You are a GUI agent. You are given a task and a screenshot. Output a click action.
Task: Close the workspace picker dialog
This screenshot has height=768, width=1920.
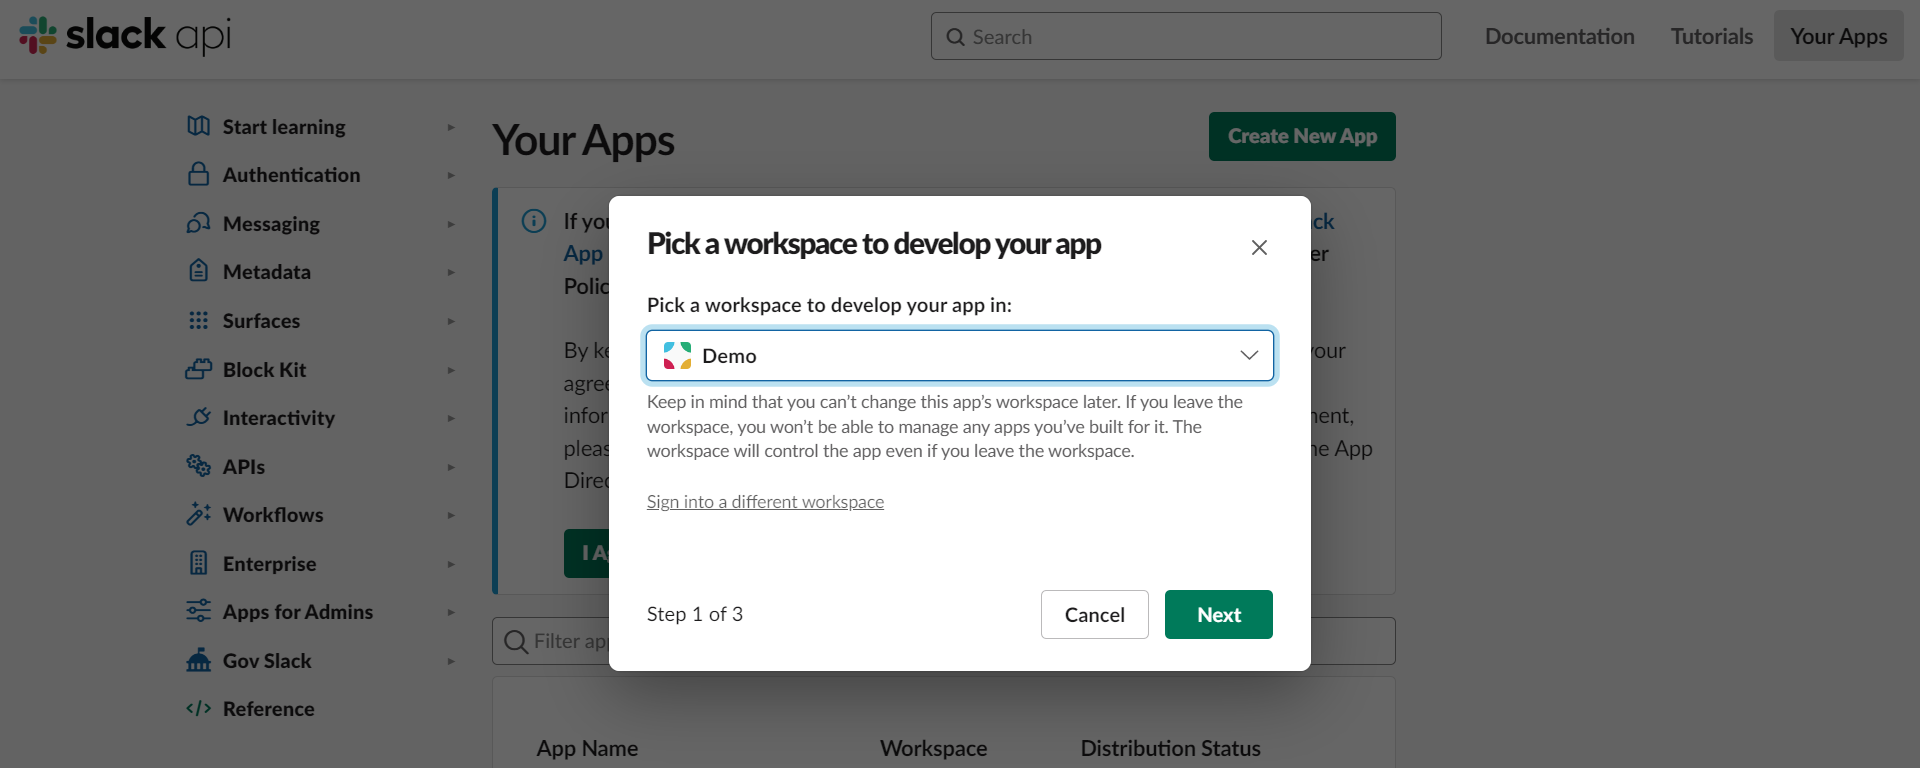pos(1259,247)
